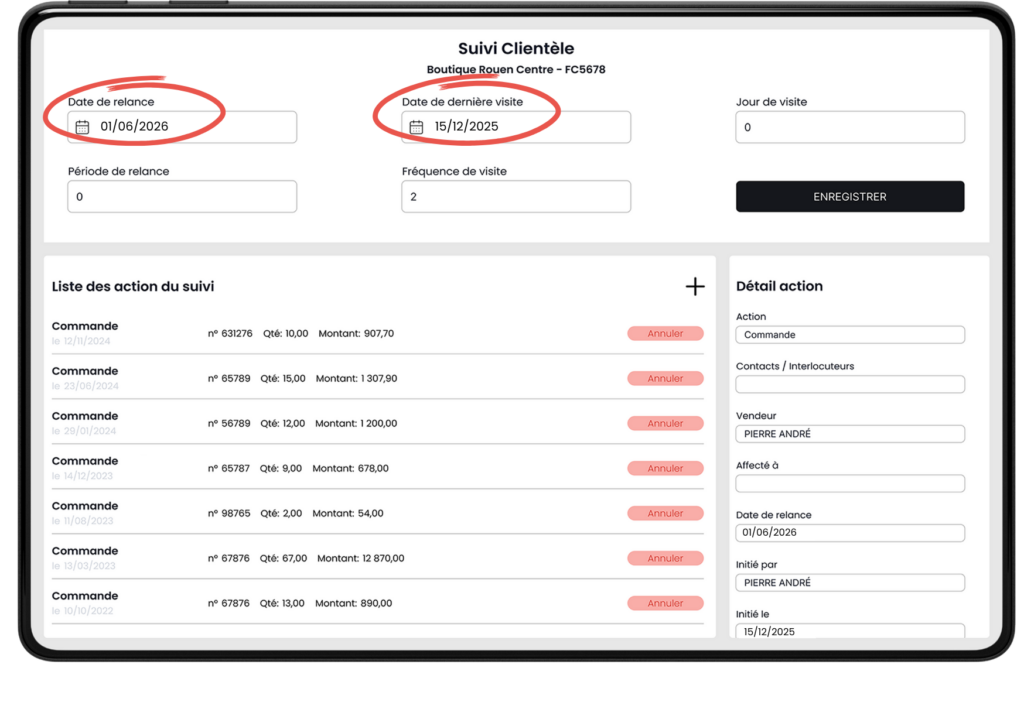This screenshot has height=726, width=1024.
Task: Annuler commande n° 65789 from 23/06/2024
Action: coord(665,378)
